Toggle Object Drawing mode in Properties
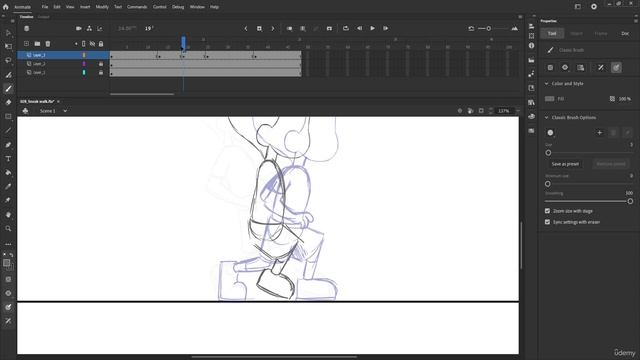Image resolution: width=640 pixels, height=360 pixels. click(x=550, y=67)
